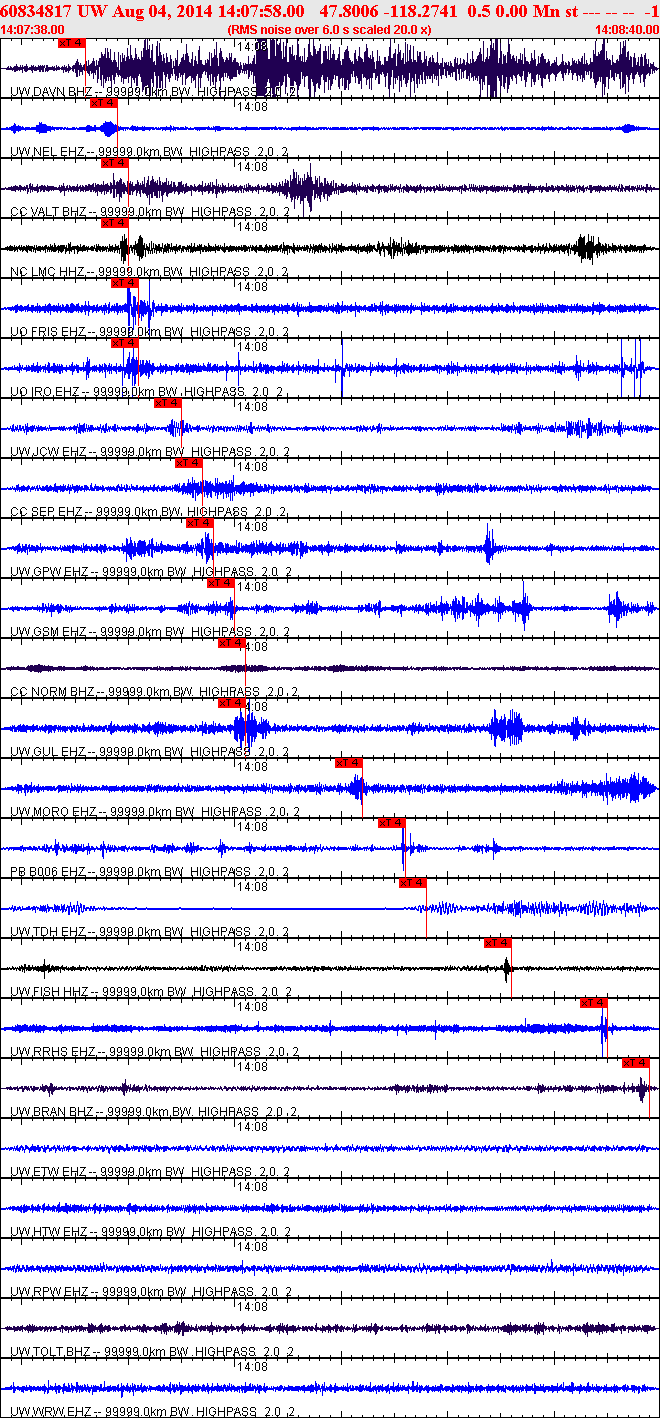Select the red arrival flag on the UW.MORO trace
The width and height of the screenshot is (660, 1418).
point(348,763)
